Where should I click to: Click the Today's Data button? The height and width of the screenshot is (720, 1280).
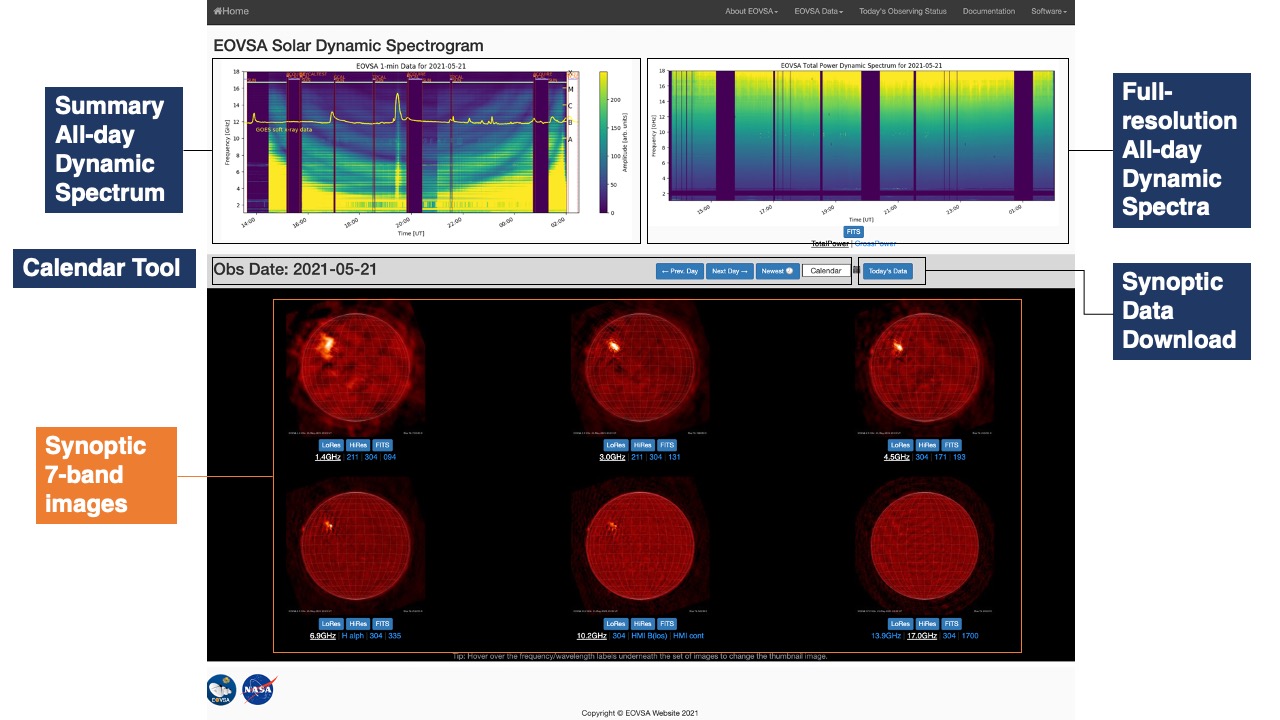pyautogui.click(x=888, y=271)
